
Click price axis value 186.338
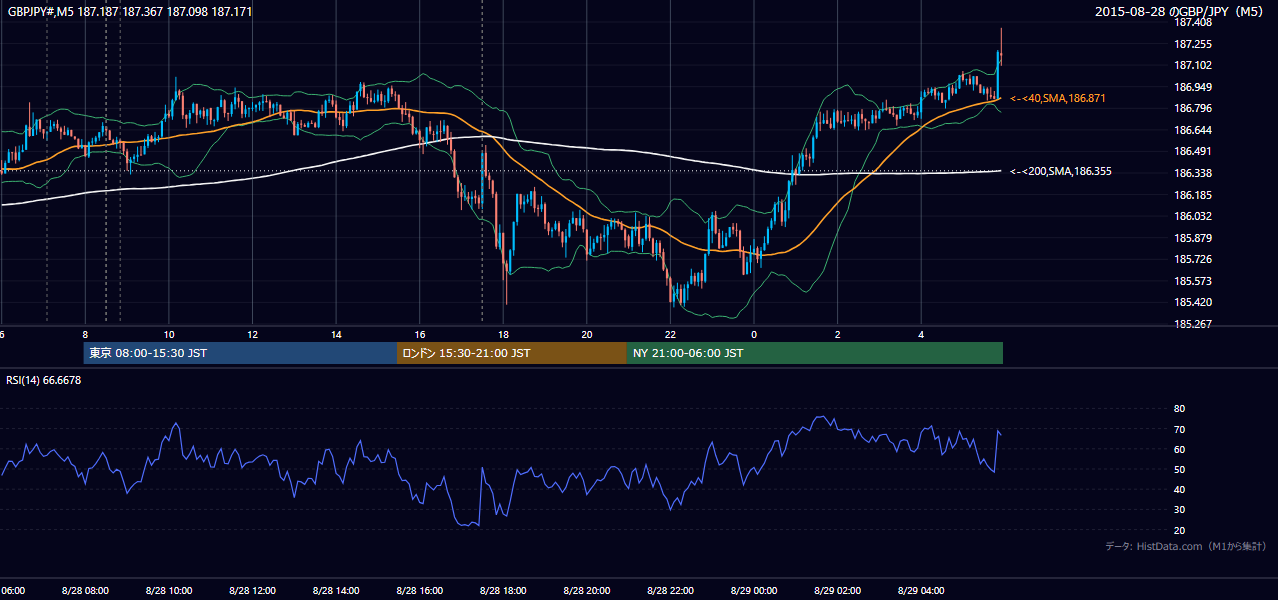coord(1192,173)
